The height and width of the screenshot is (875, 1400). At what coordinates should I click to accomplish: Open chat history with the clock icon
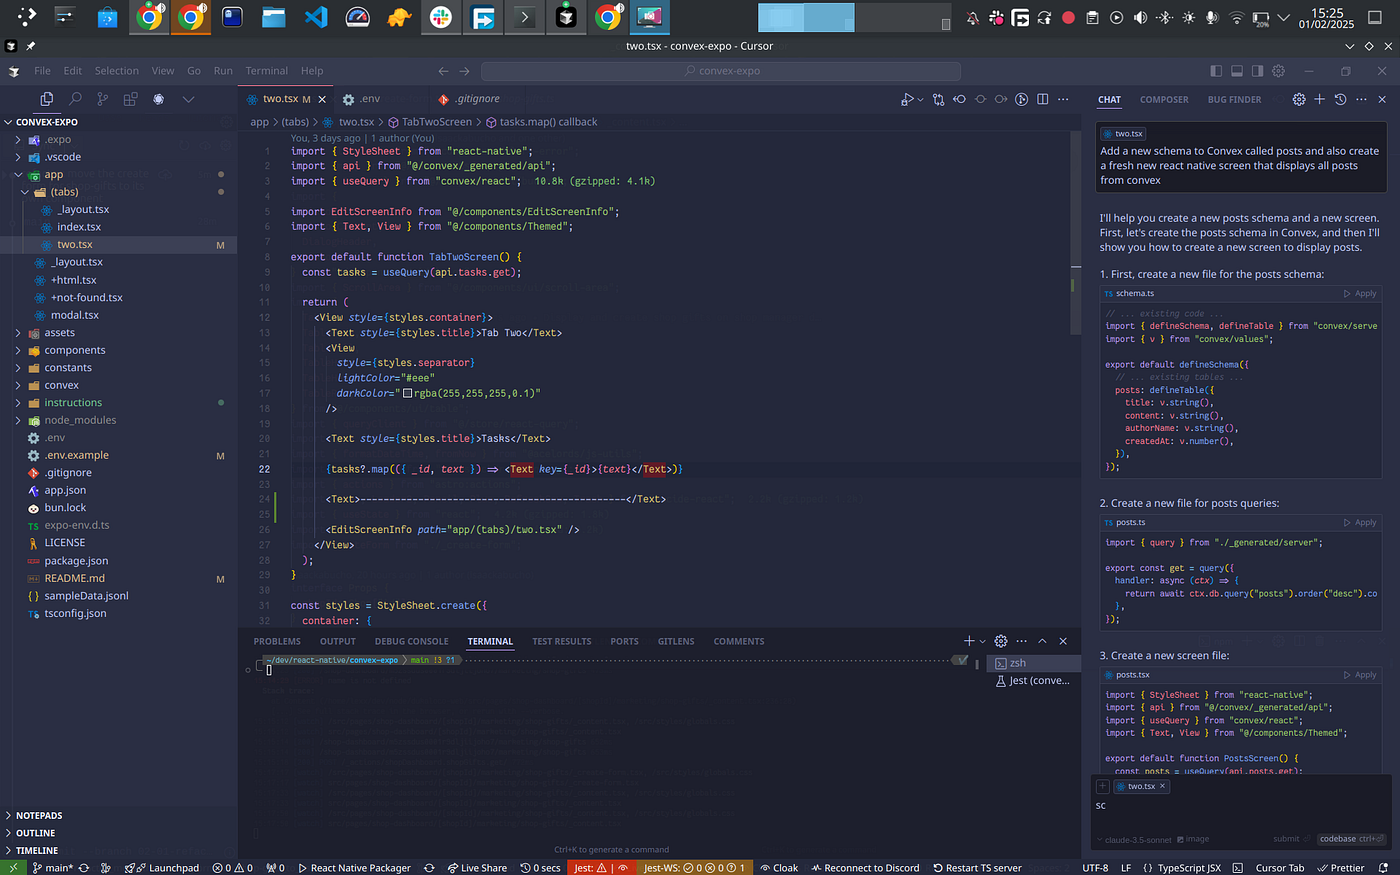click(x=1340, y=99)
